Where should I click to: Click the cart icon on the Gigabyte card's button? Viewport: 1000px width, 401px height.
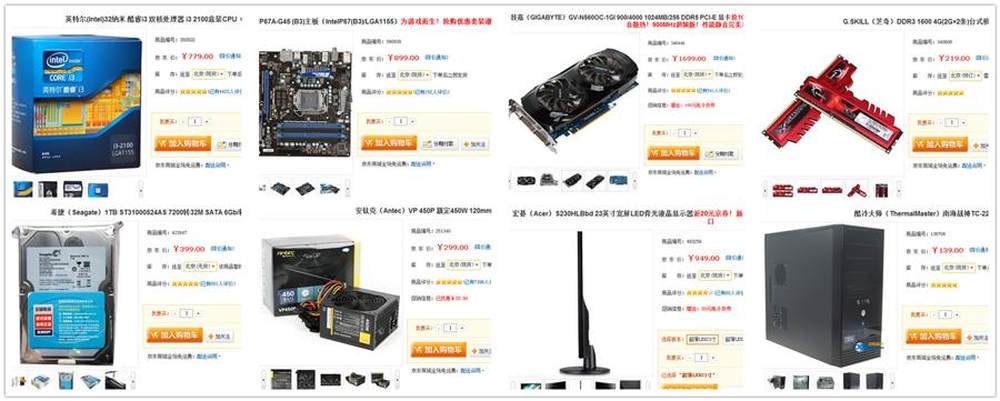tap(655, 153)
